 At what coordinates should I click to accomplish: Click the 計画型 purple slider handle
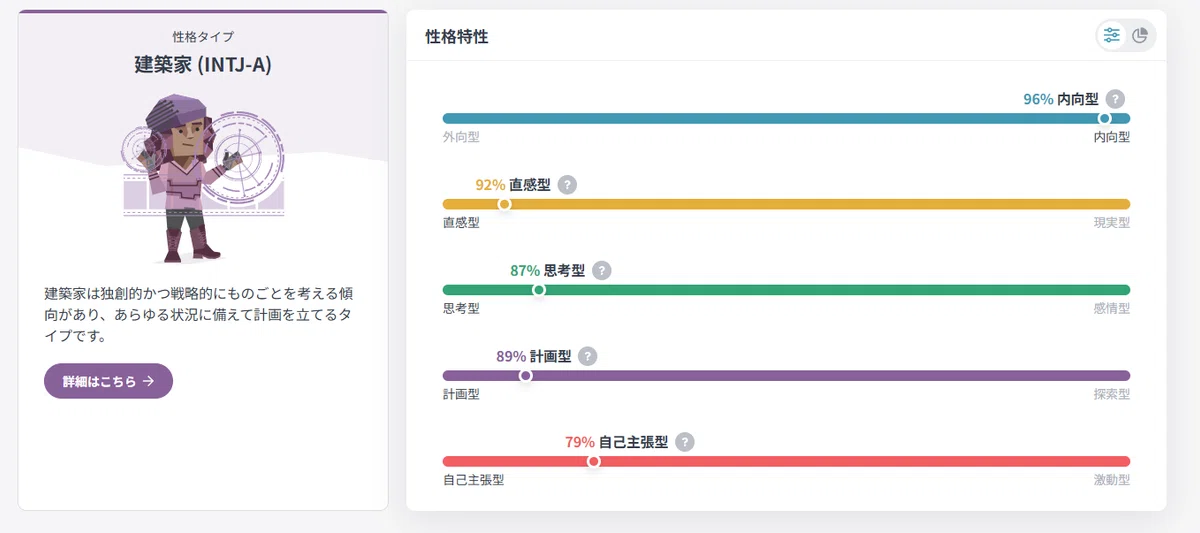(525, 376)
